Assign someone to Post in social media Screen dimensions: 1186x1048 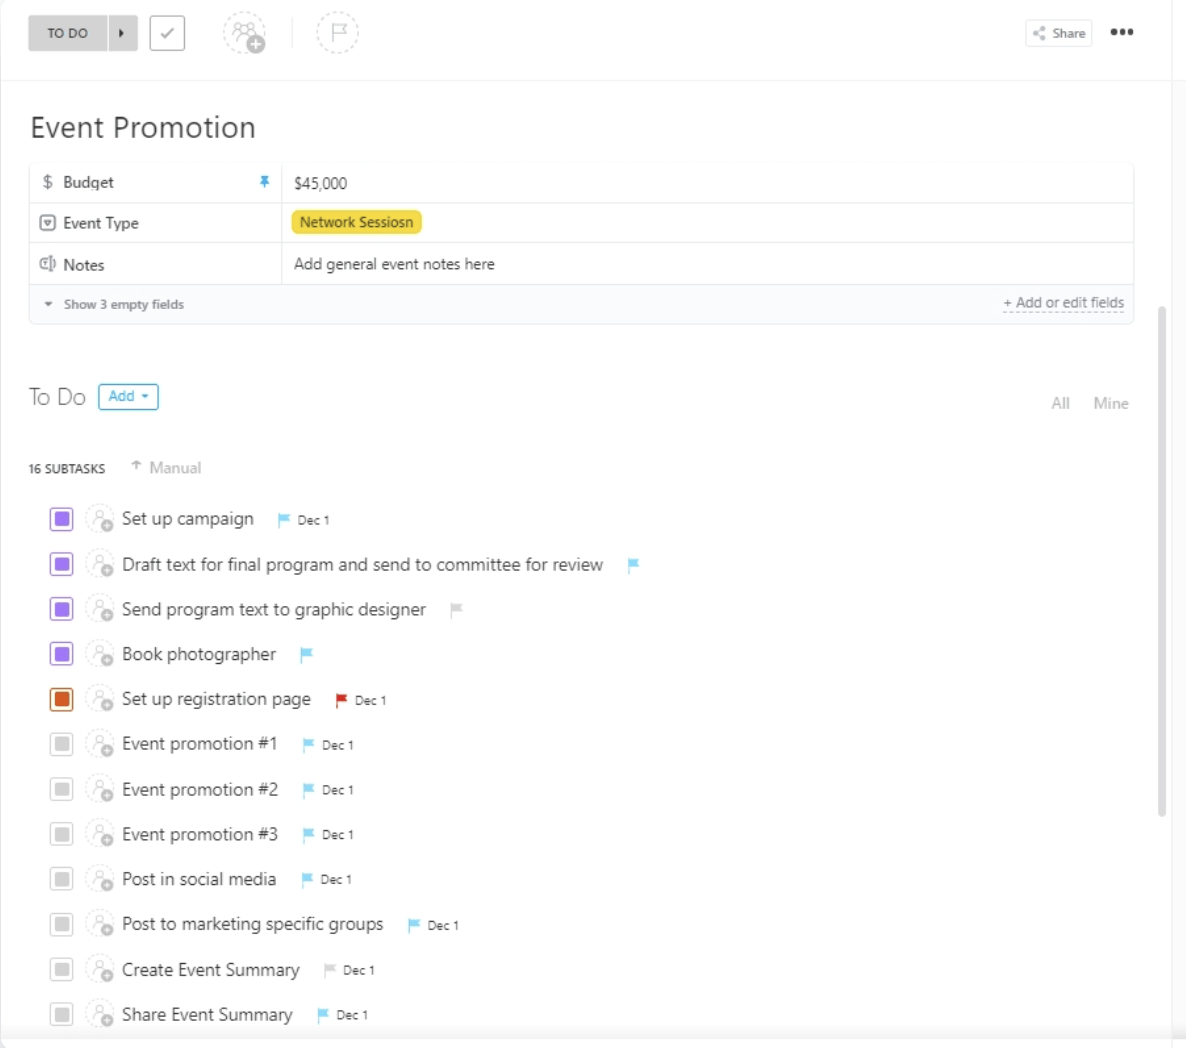(x=100, y=879)
